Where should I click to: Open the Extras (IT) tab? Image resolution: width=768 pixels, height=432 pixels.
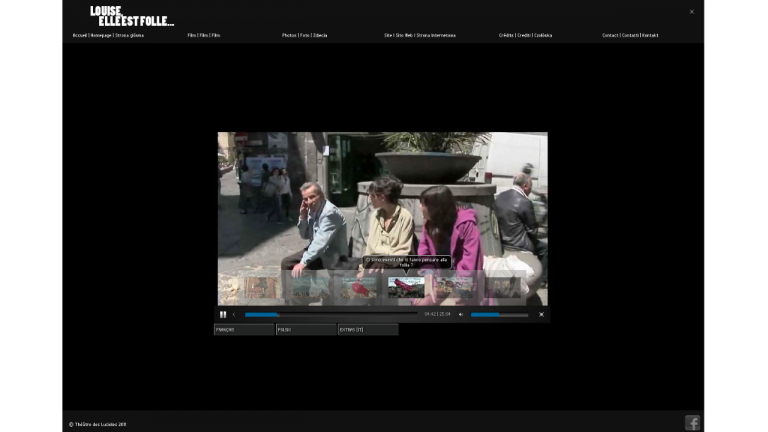point(367,329)
